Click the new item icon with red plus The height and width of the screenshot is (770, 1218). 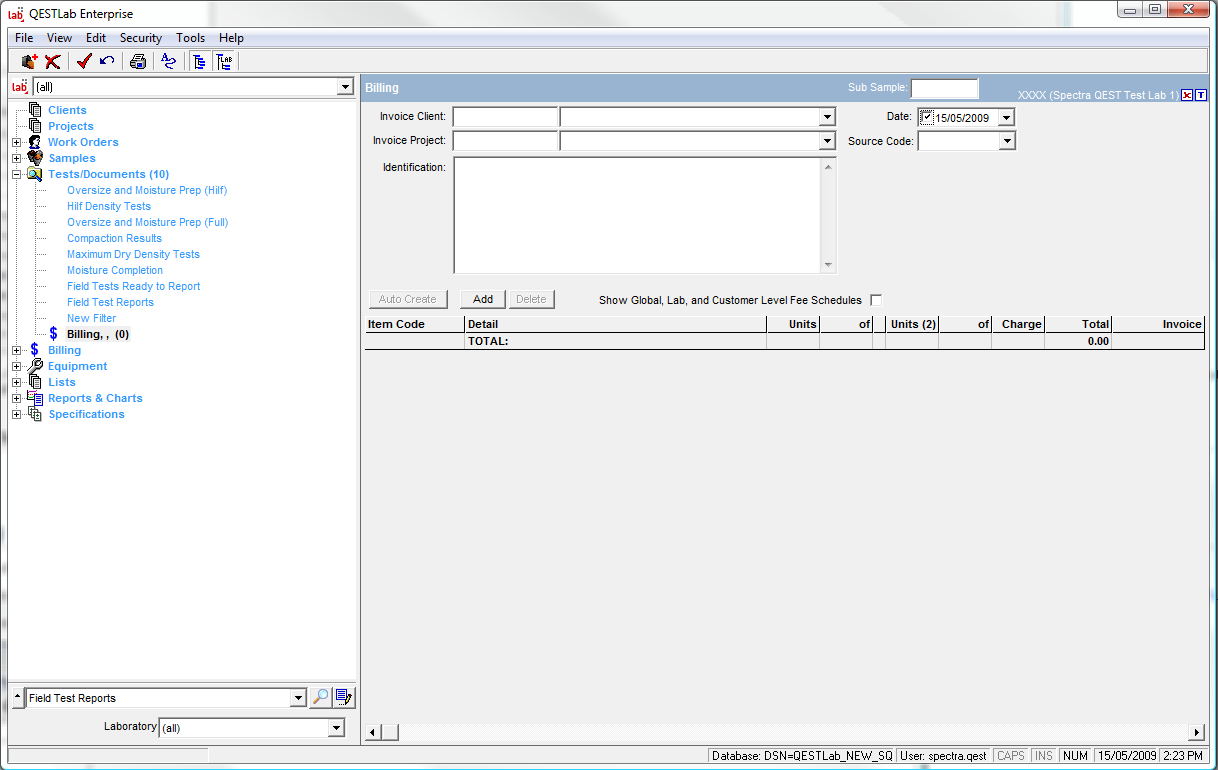point(29,62)
